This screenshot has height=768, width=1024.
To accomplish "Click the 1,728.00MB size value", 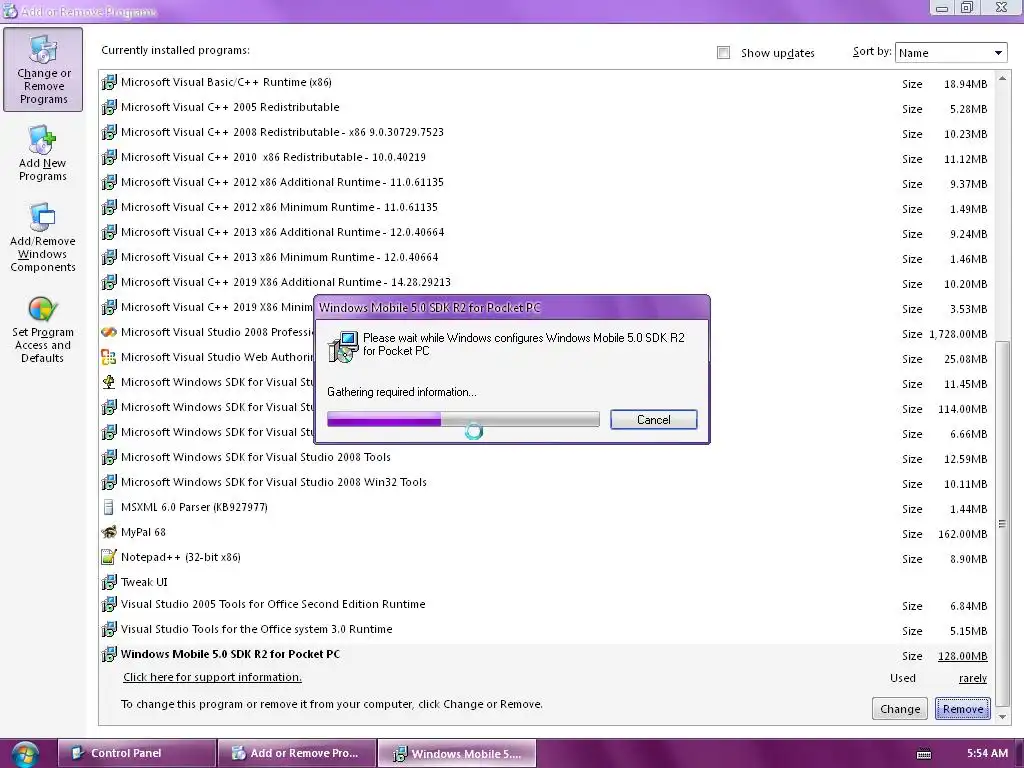I will [958, 334].
